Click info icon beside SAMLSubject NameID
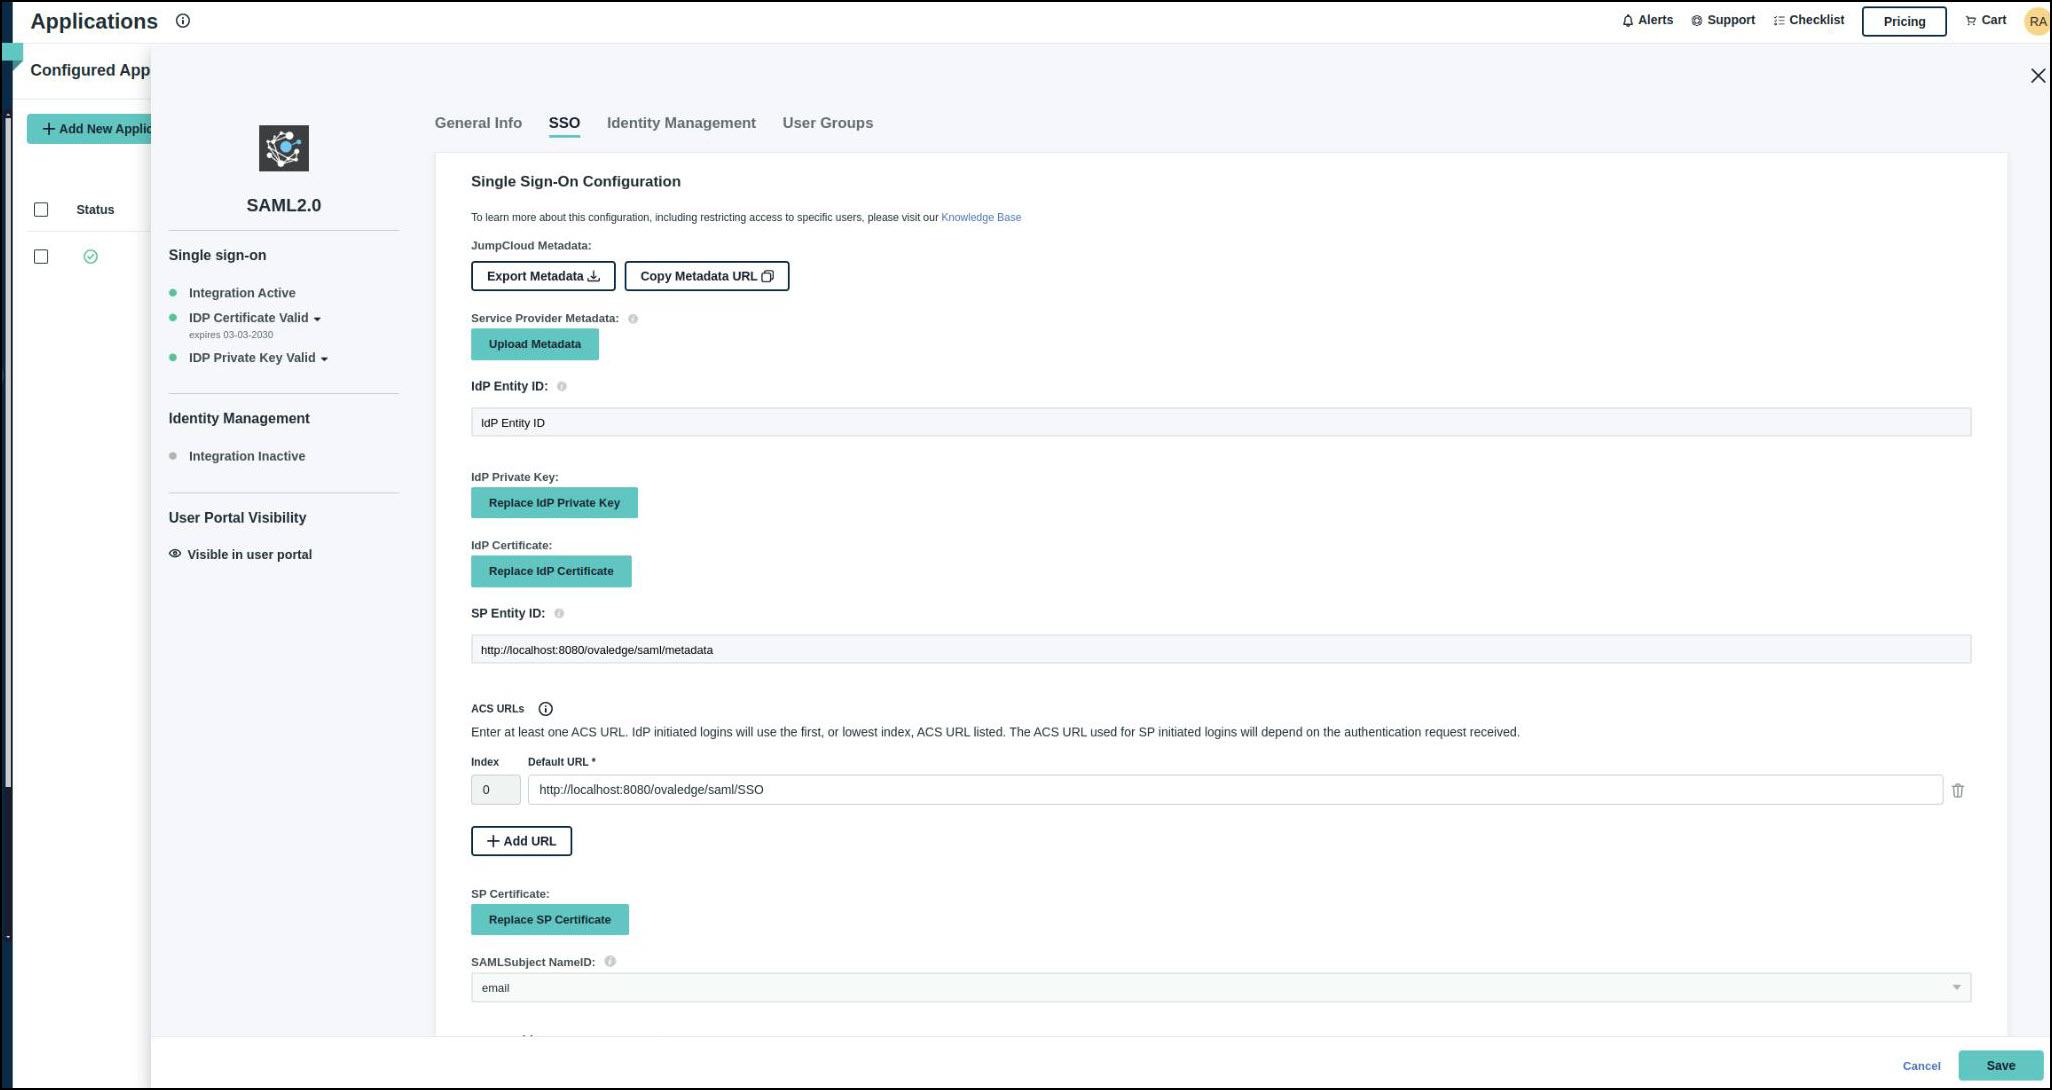 point(610,961)
